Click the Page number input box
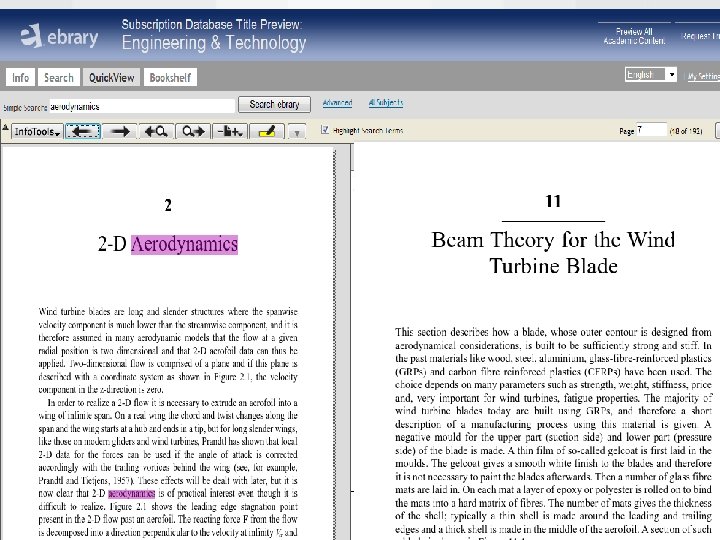Screen dimensions: 720x540 [x=651, y=130]
